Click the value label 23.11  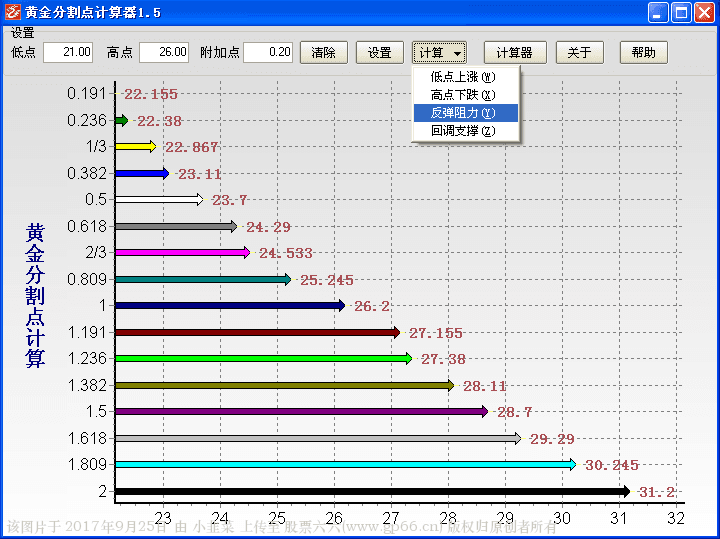[x=199, y=174]
